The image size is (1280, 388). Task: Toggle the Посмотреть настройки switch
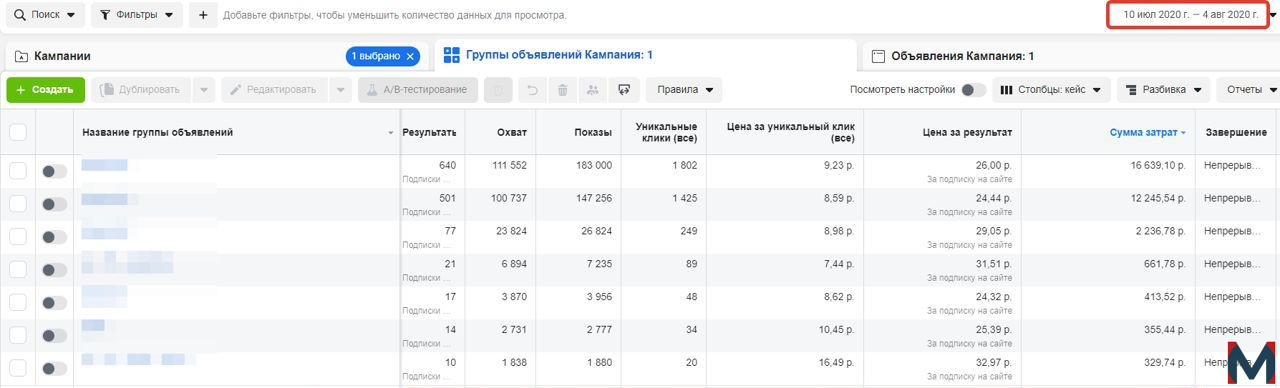point(973,90)
